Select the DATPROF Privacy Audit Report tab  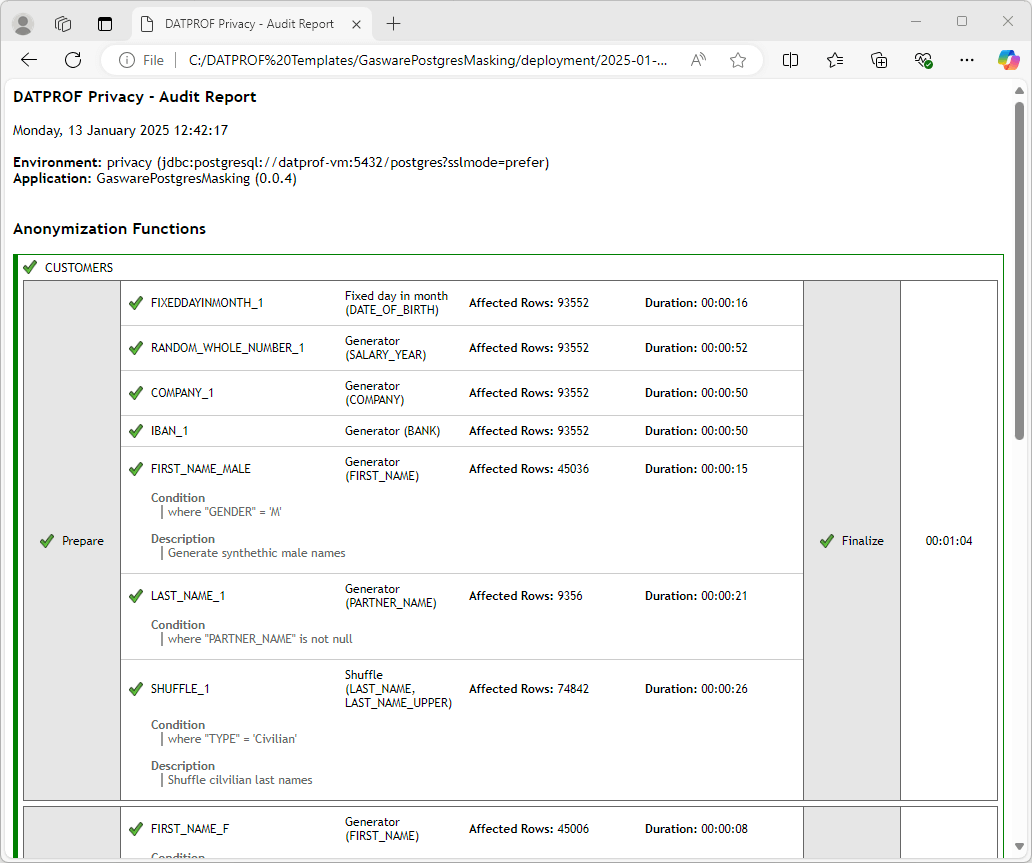[x=250, y=23]
